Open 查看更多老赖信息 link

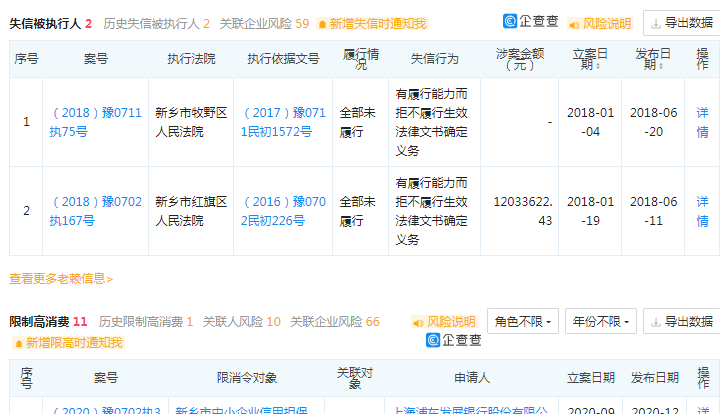61,278
